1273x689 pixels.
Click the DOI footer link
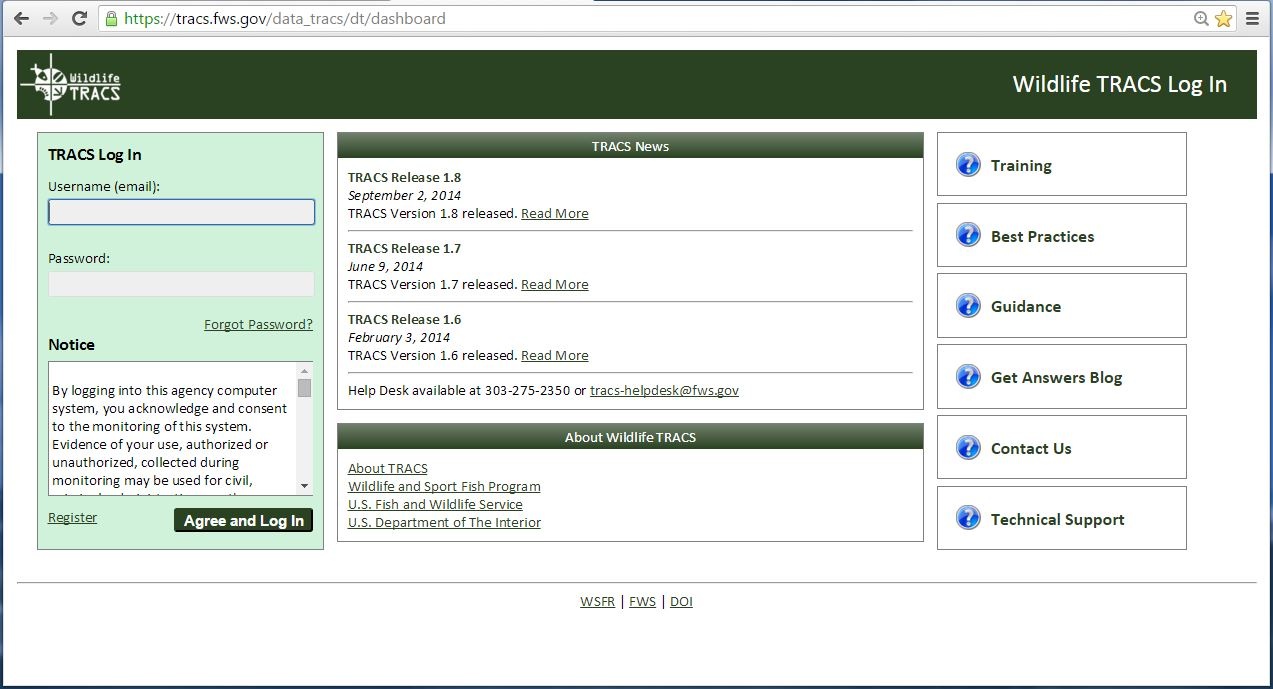pyautogui.click(x=681, y=601)
